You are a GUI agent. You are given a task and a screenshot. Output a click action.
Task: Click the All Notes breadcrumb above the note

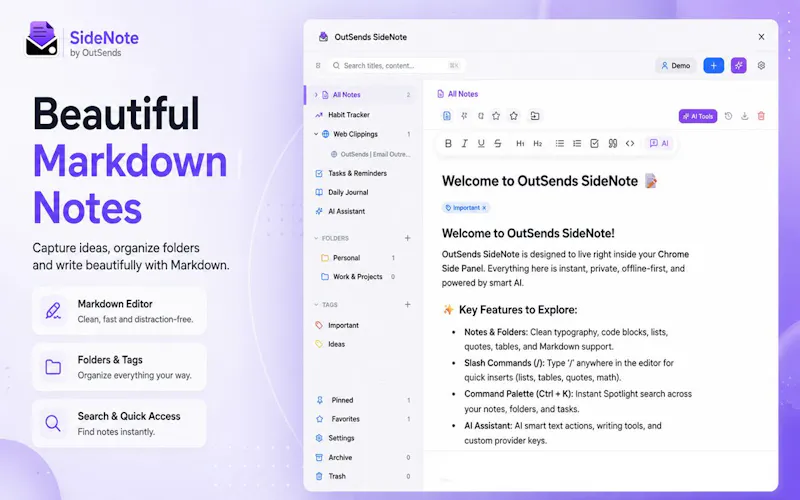pyautogui.click(x=458, y=94)
